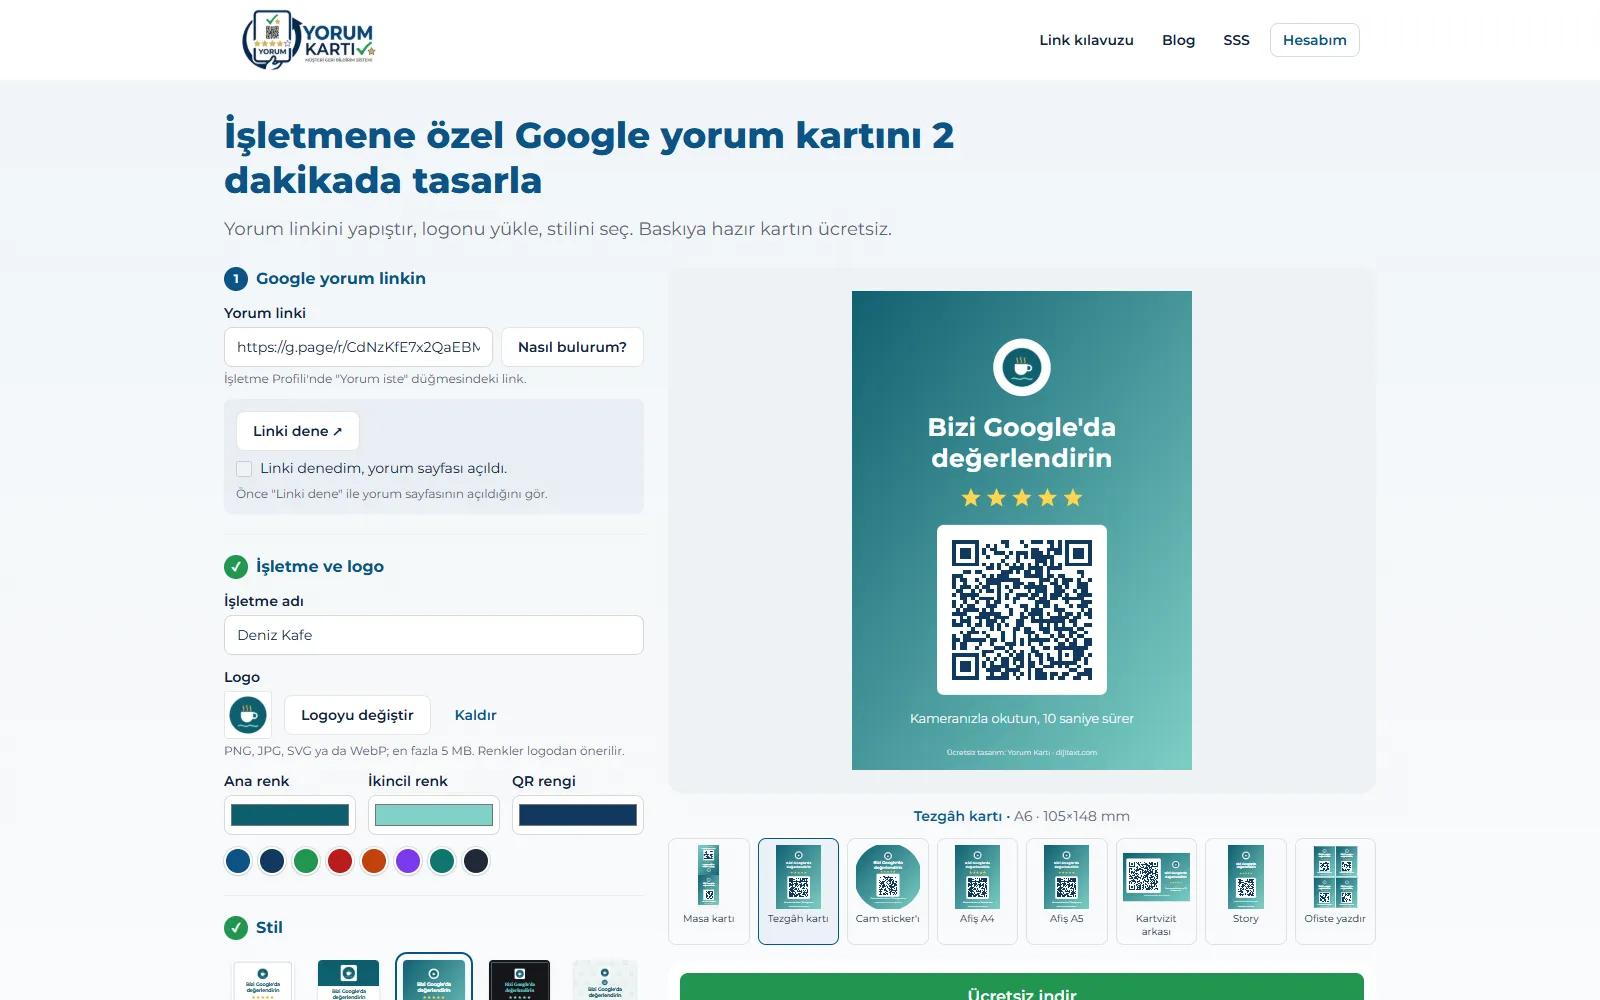The width and height of the screenshot is (1600, 1000).
Task: Choose the black dark style thumbnail
Action: click(520, 979)
